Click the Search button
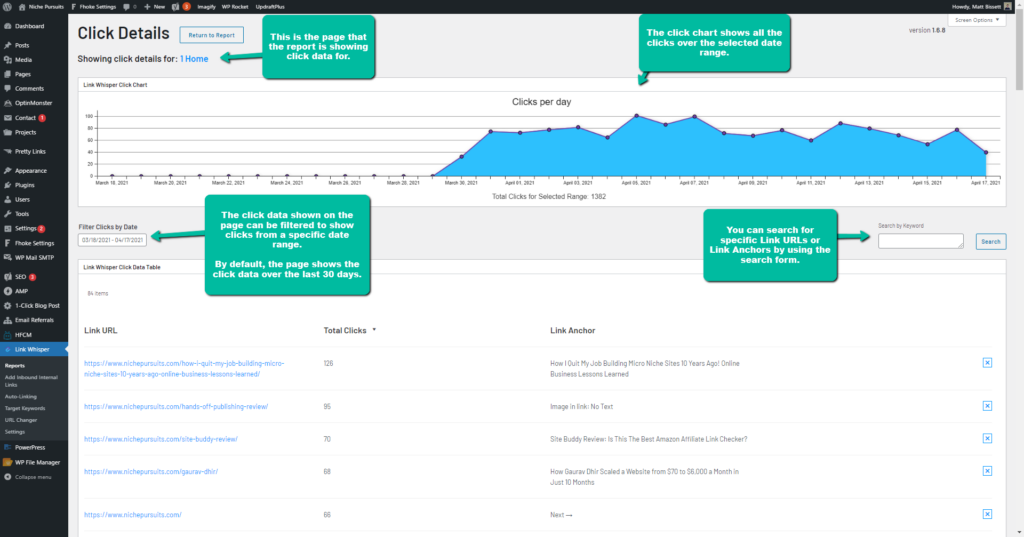 991,241
